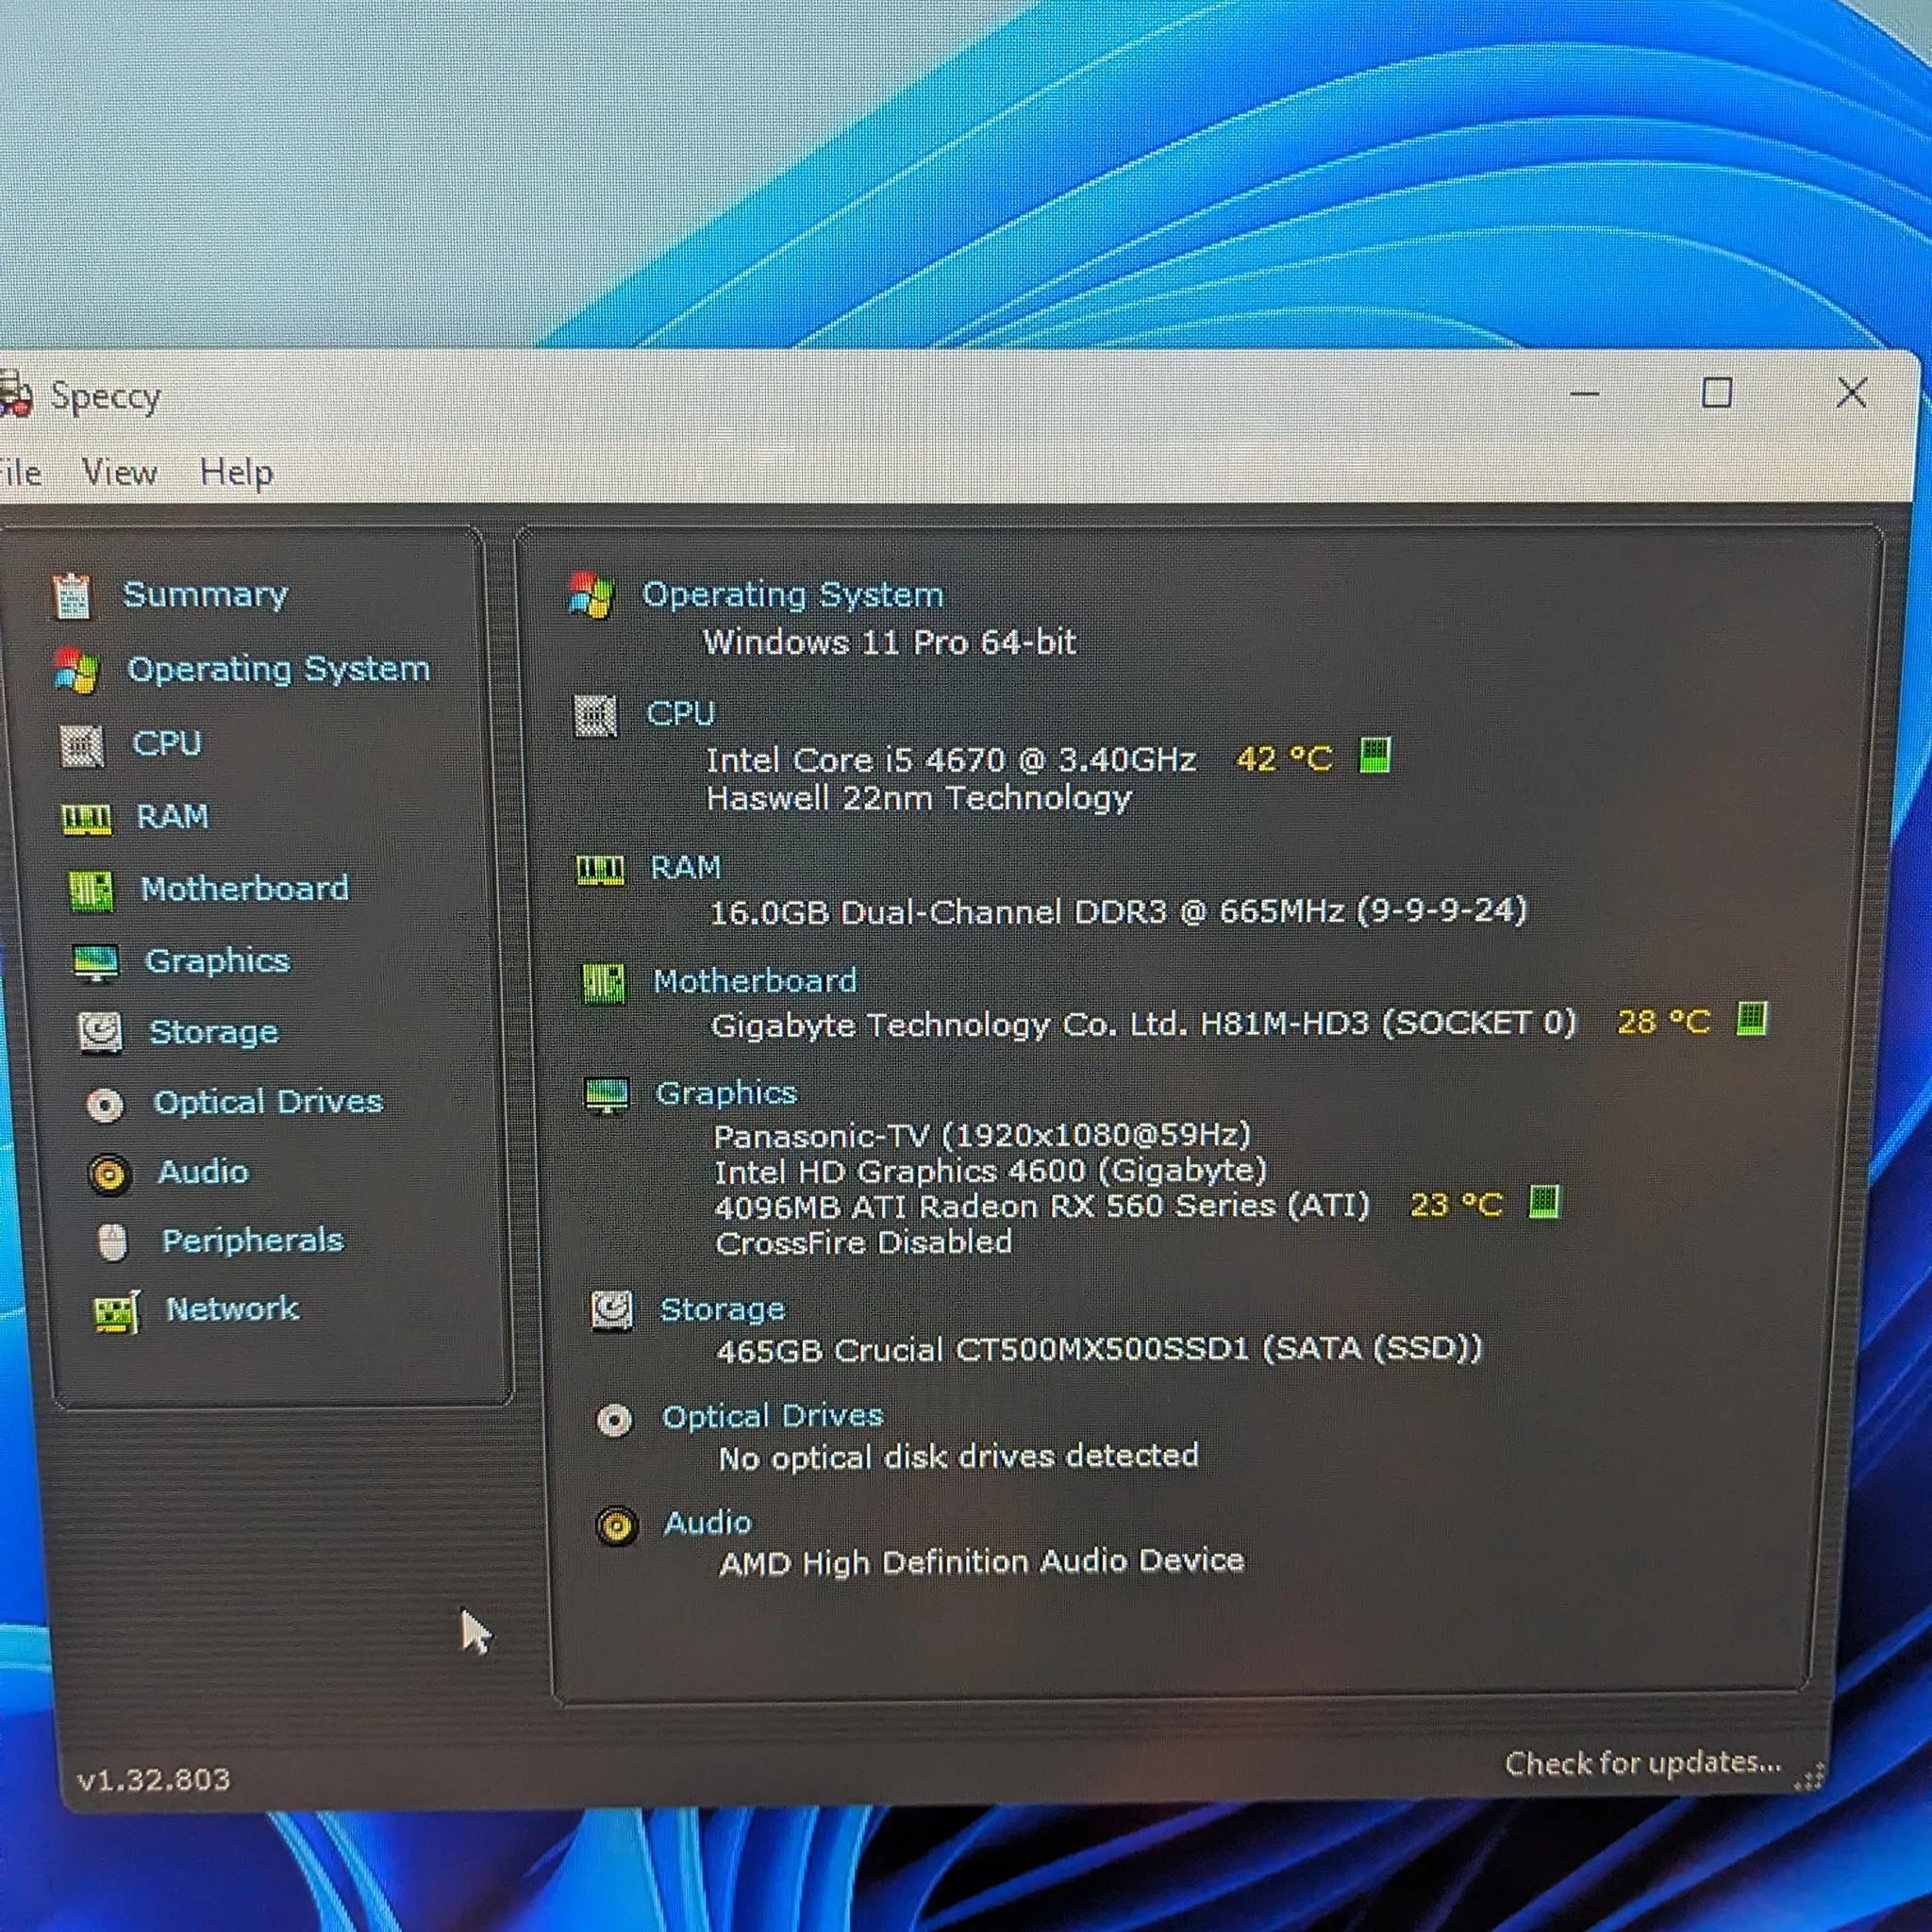Click the ATI Radeon RX 560 Series line
The image size is (1932, 1932).
click(1042, 1207)
